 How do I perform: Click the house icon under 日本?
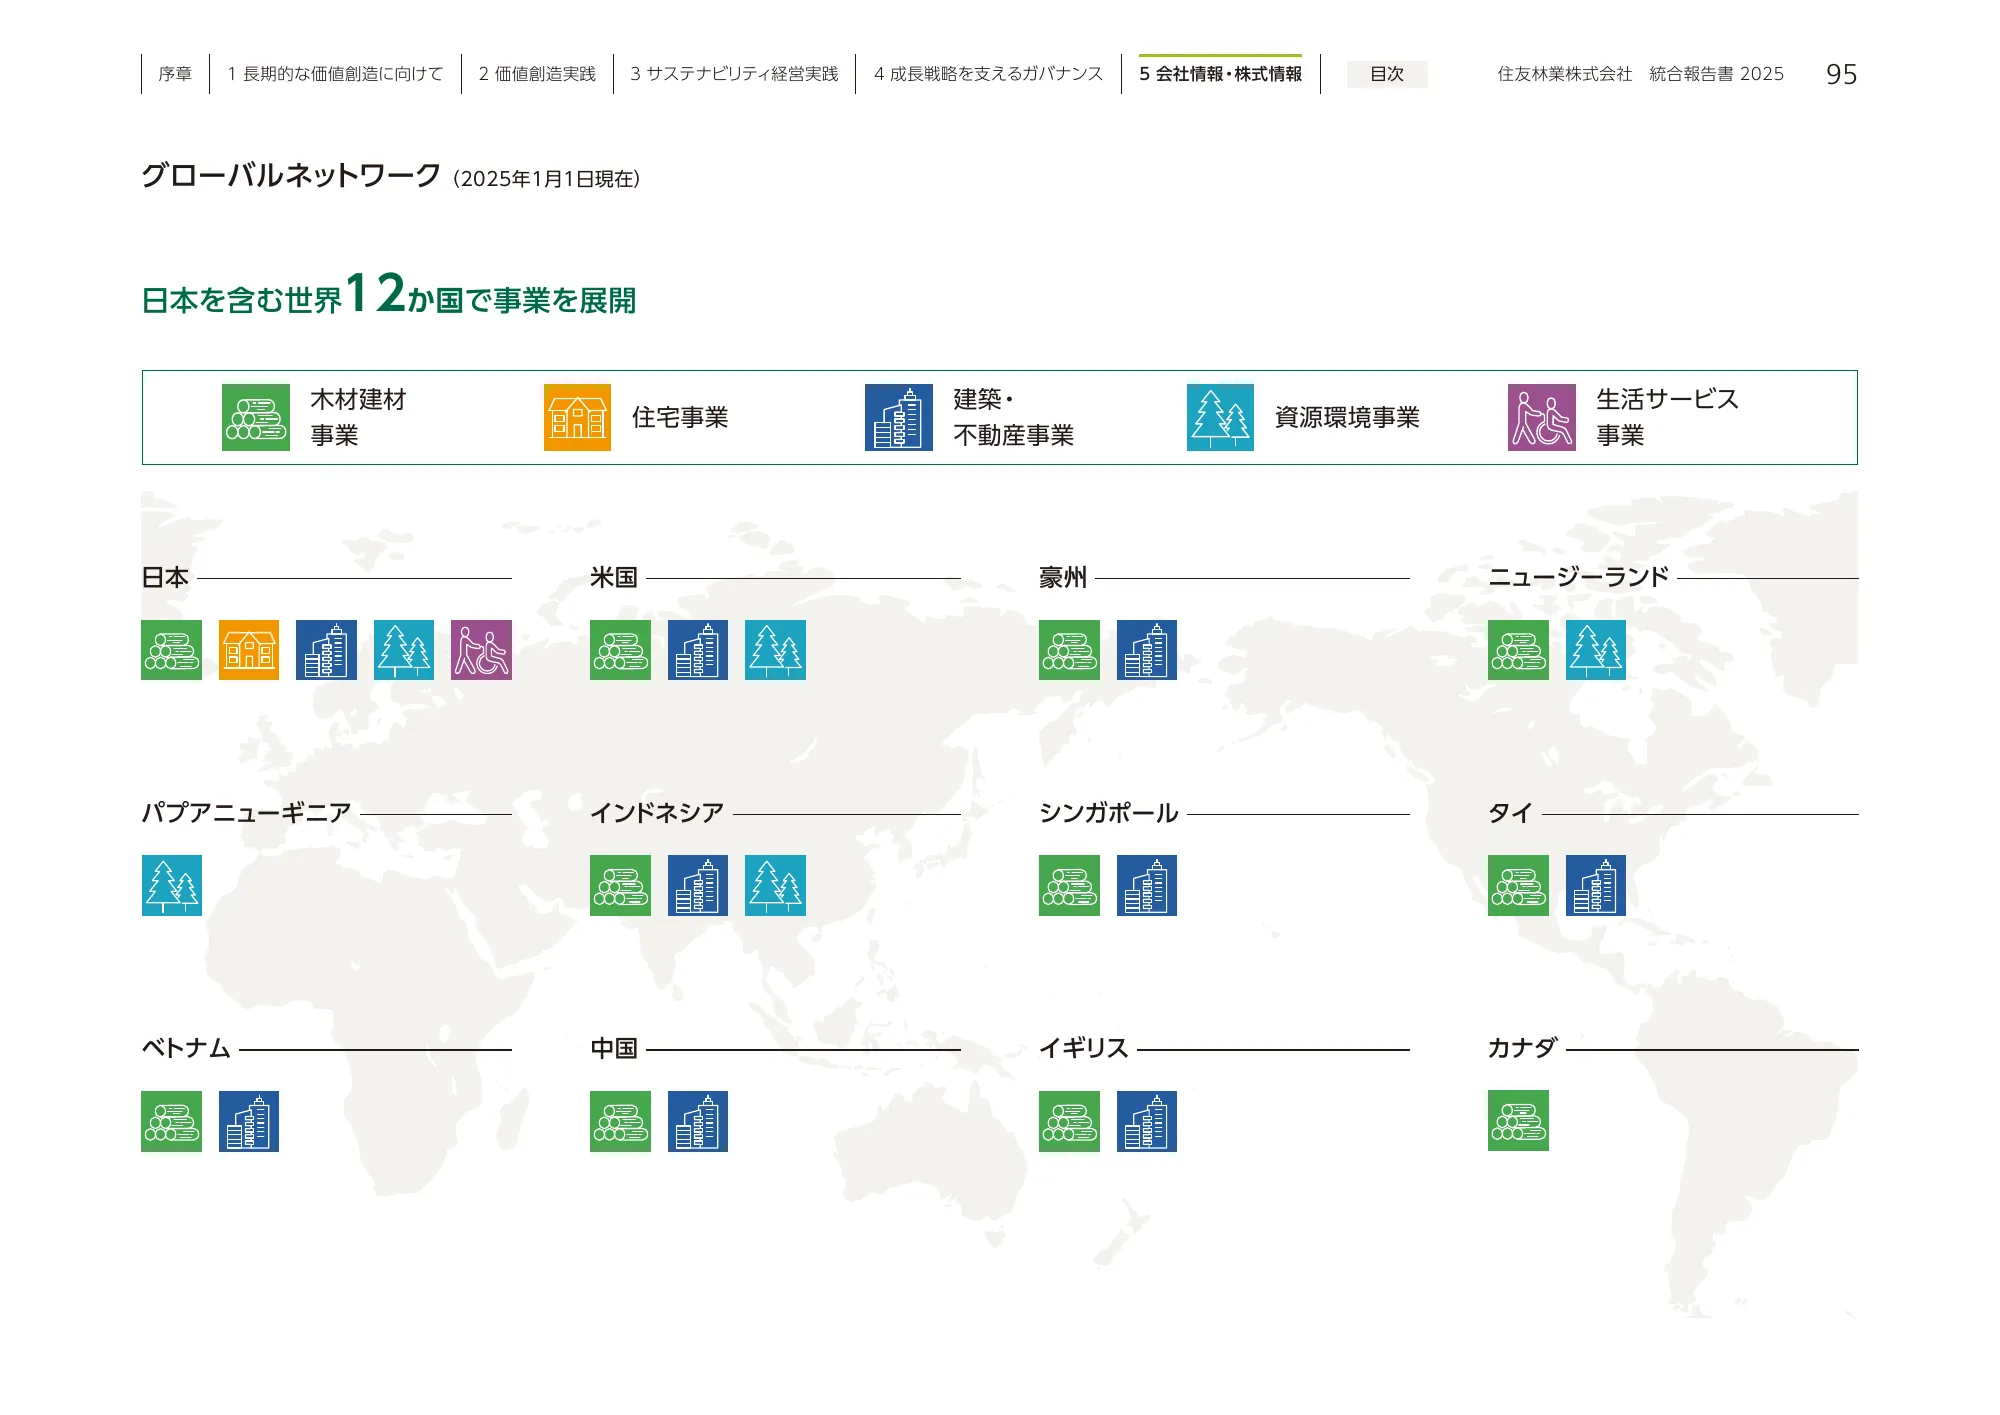pos(249,650)
